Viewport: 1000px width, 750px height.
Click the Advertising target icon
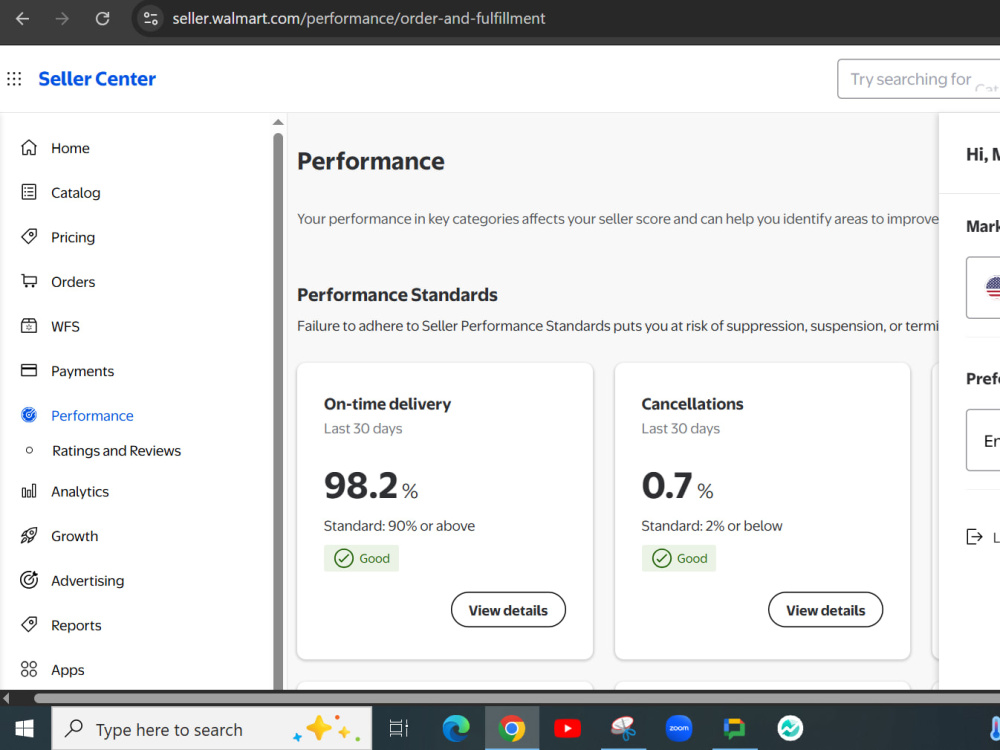pos(29,580)
